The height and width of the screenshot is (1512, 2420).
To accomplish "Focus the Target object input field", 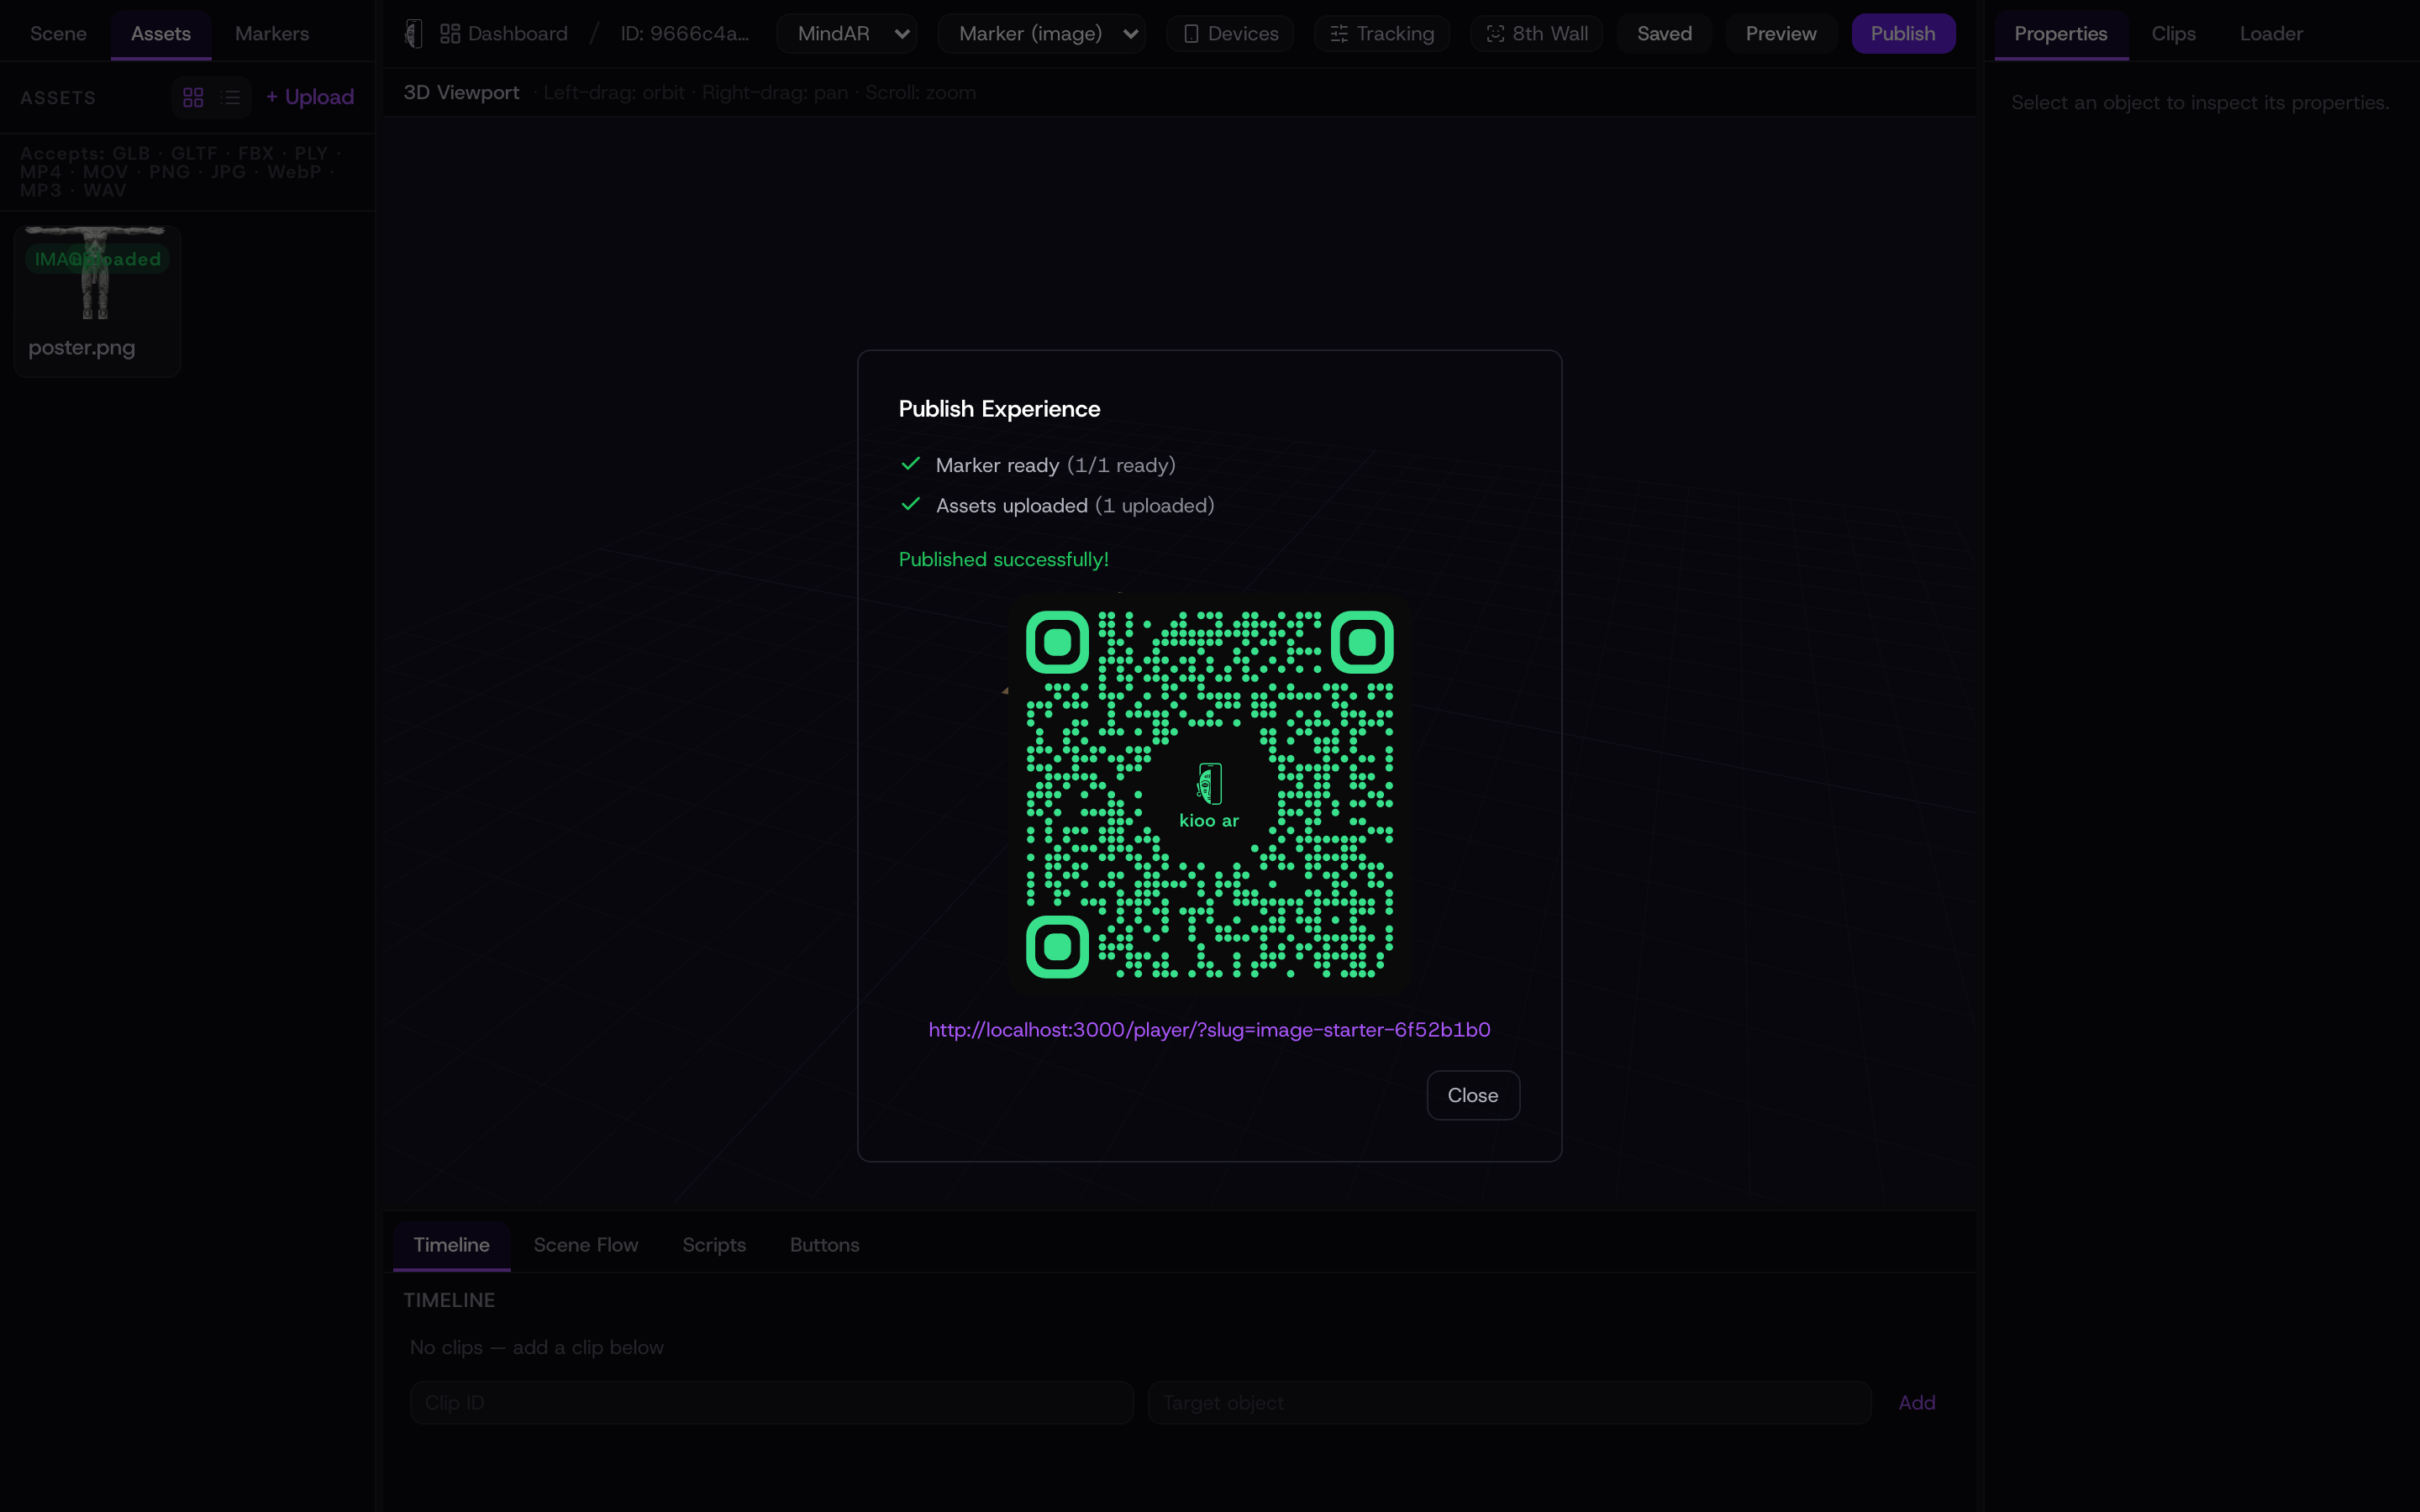I will click(x=1509, y=1403).
